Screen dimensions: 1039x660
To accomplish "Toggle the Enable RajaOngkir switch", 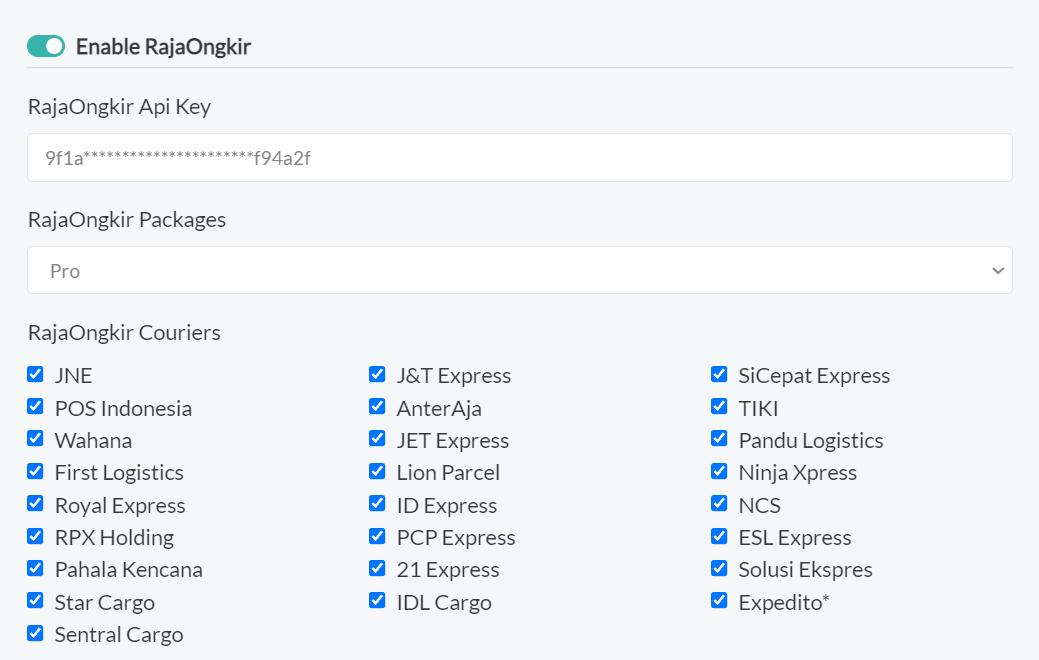I will coord(46,46).
